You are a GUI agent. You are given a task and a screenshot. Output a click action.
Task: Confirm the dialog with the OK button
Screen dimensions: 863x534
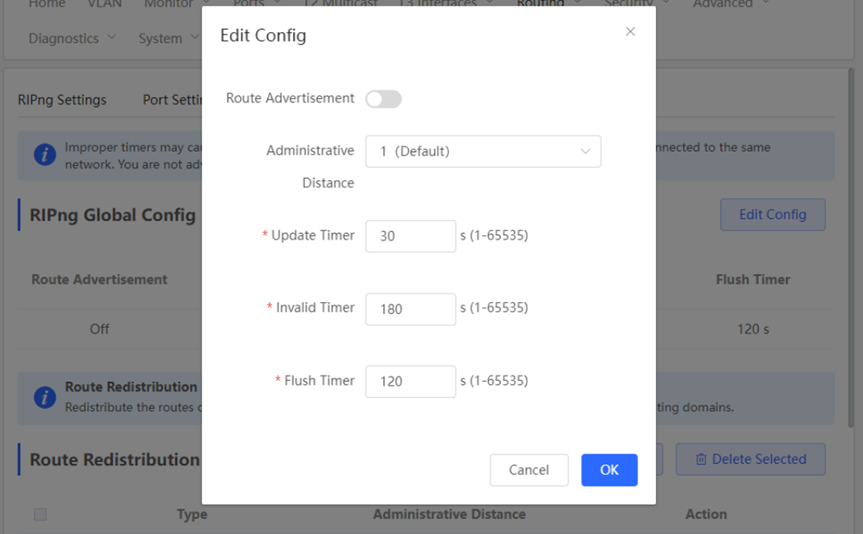coord(609,470)
